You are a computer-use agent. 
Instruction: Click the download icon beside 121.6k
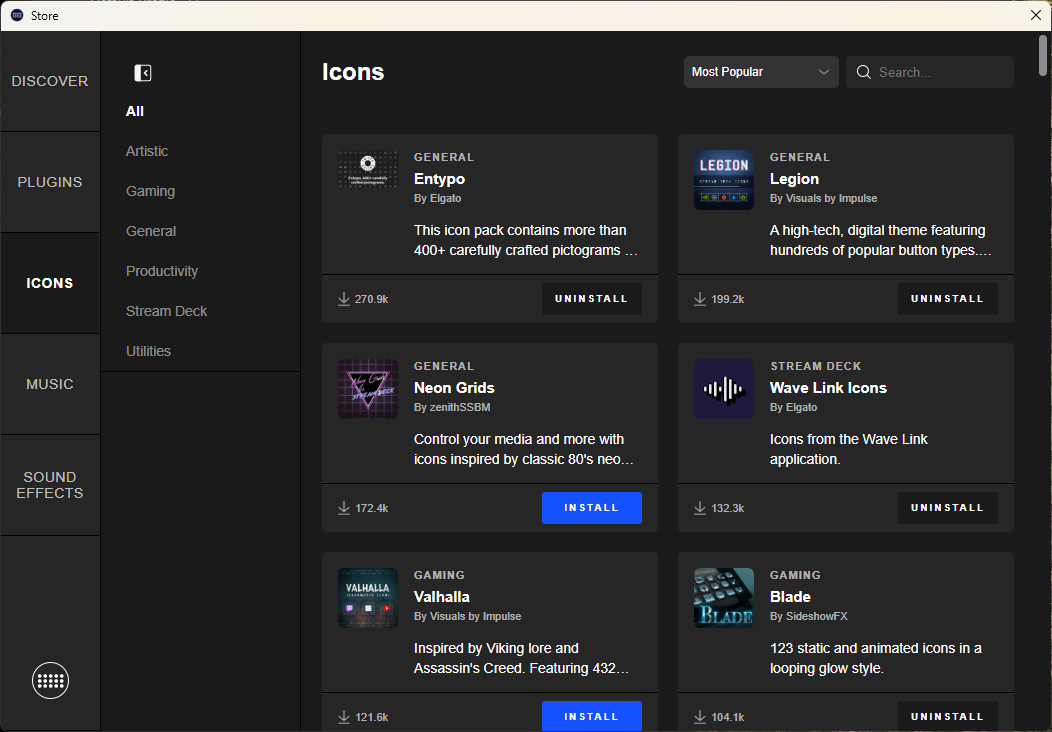coord(344,717)
